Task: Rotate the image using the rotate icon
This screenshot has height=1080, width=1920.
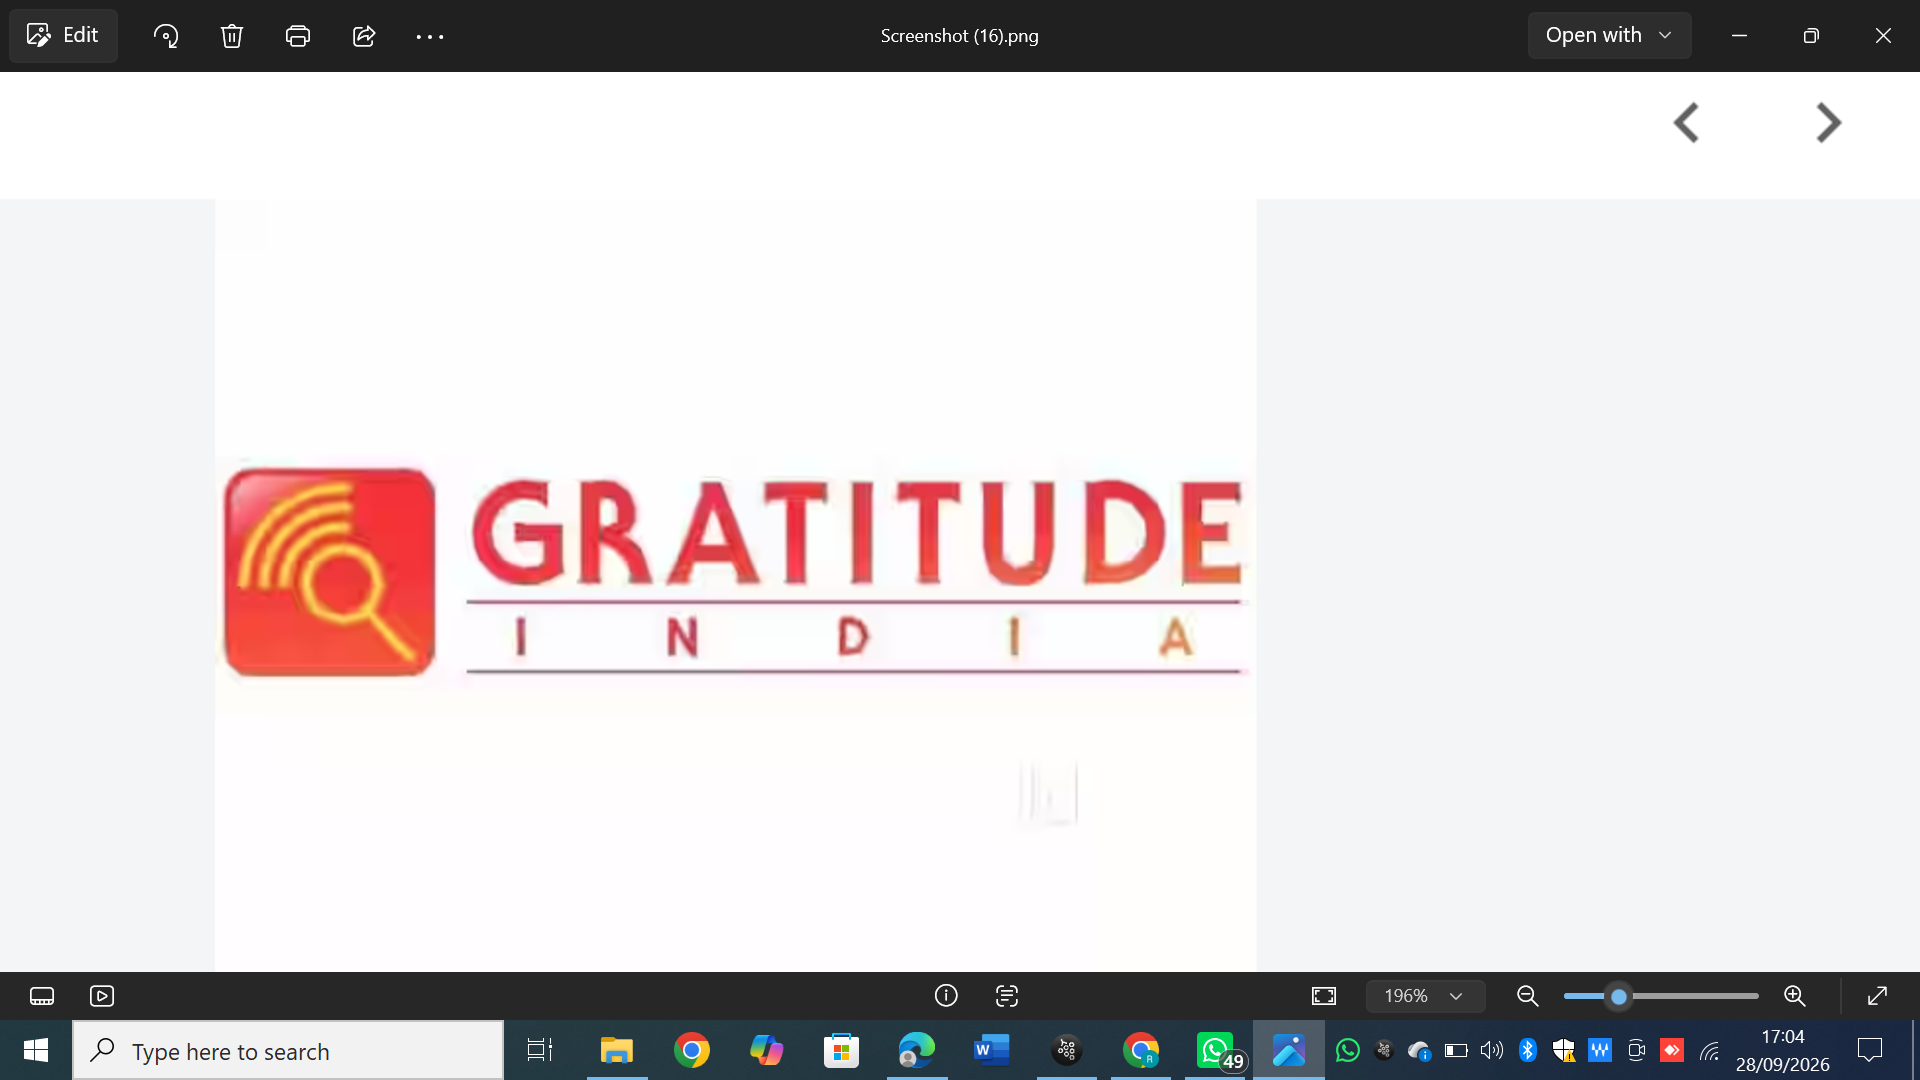Action: coord(166,36)
